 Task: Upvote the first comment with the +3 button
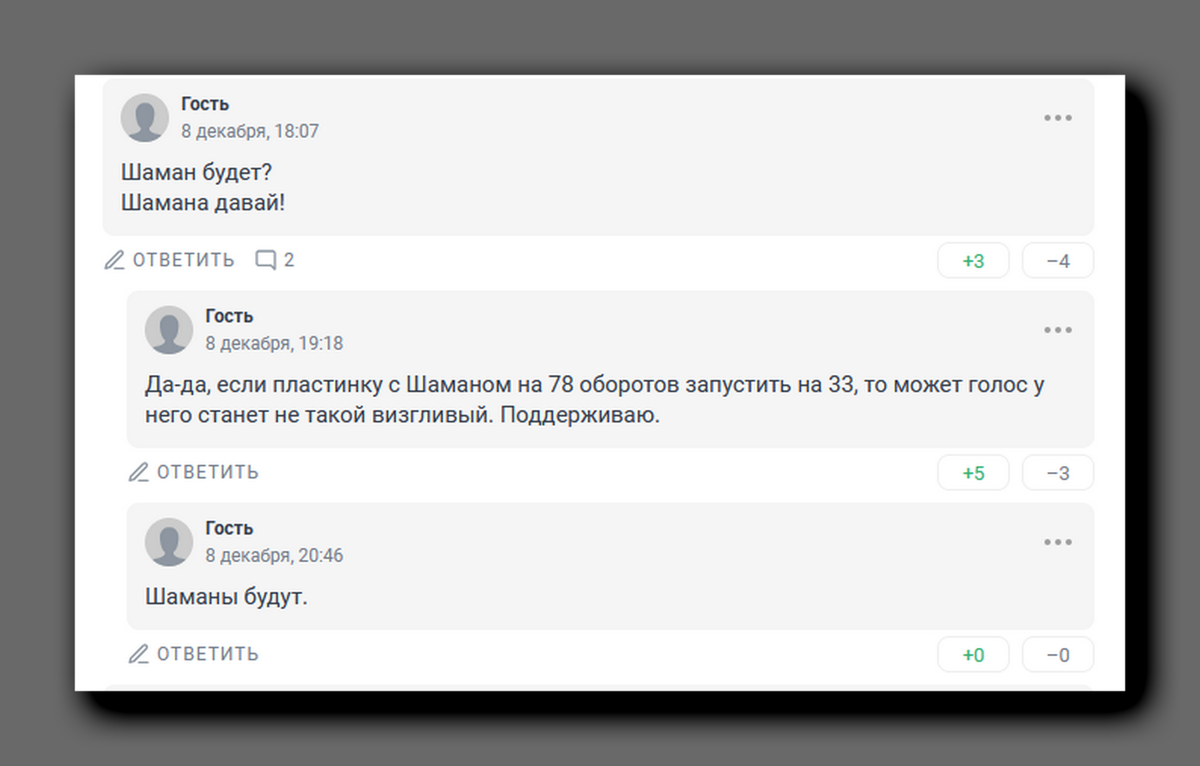point(973,260)
